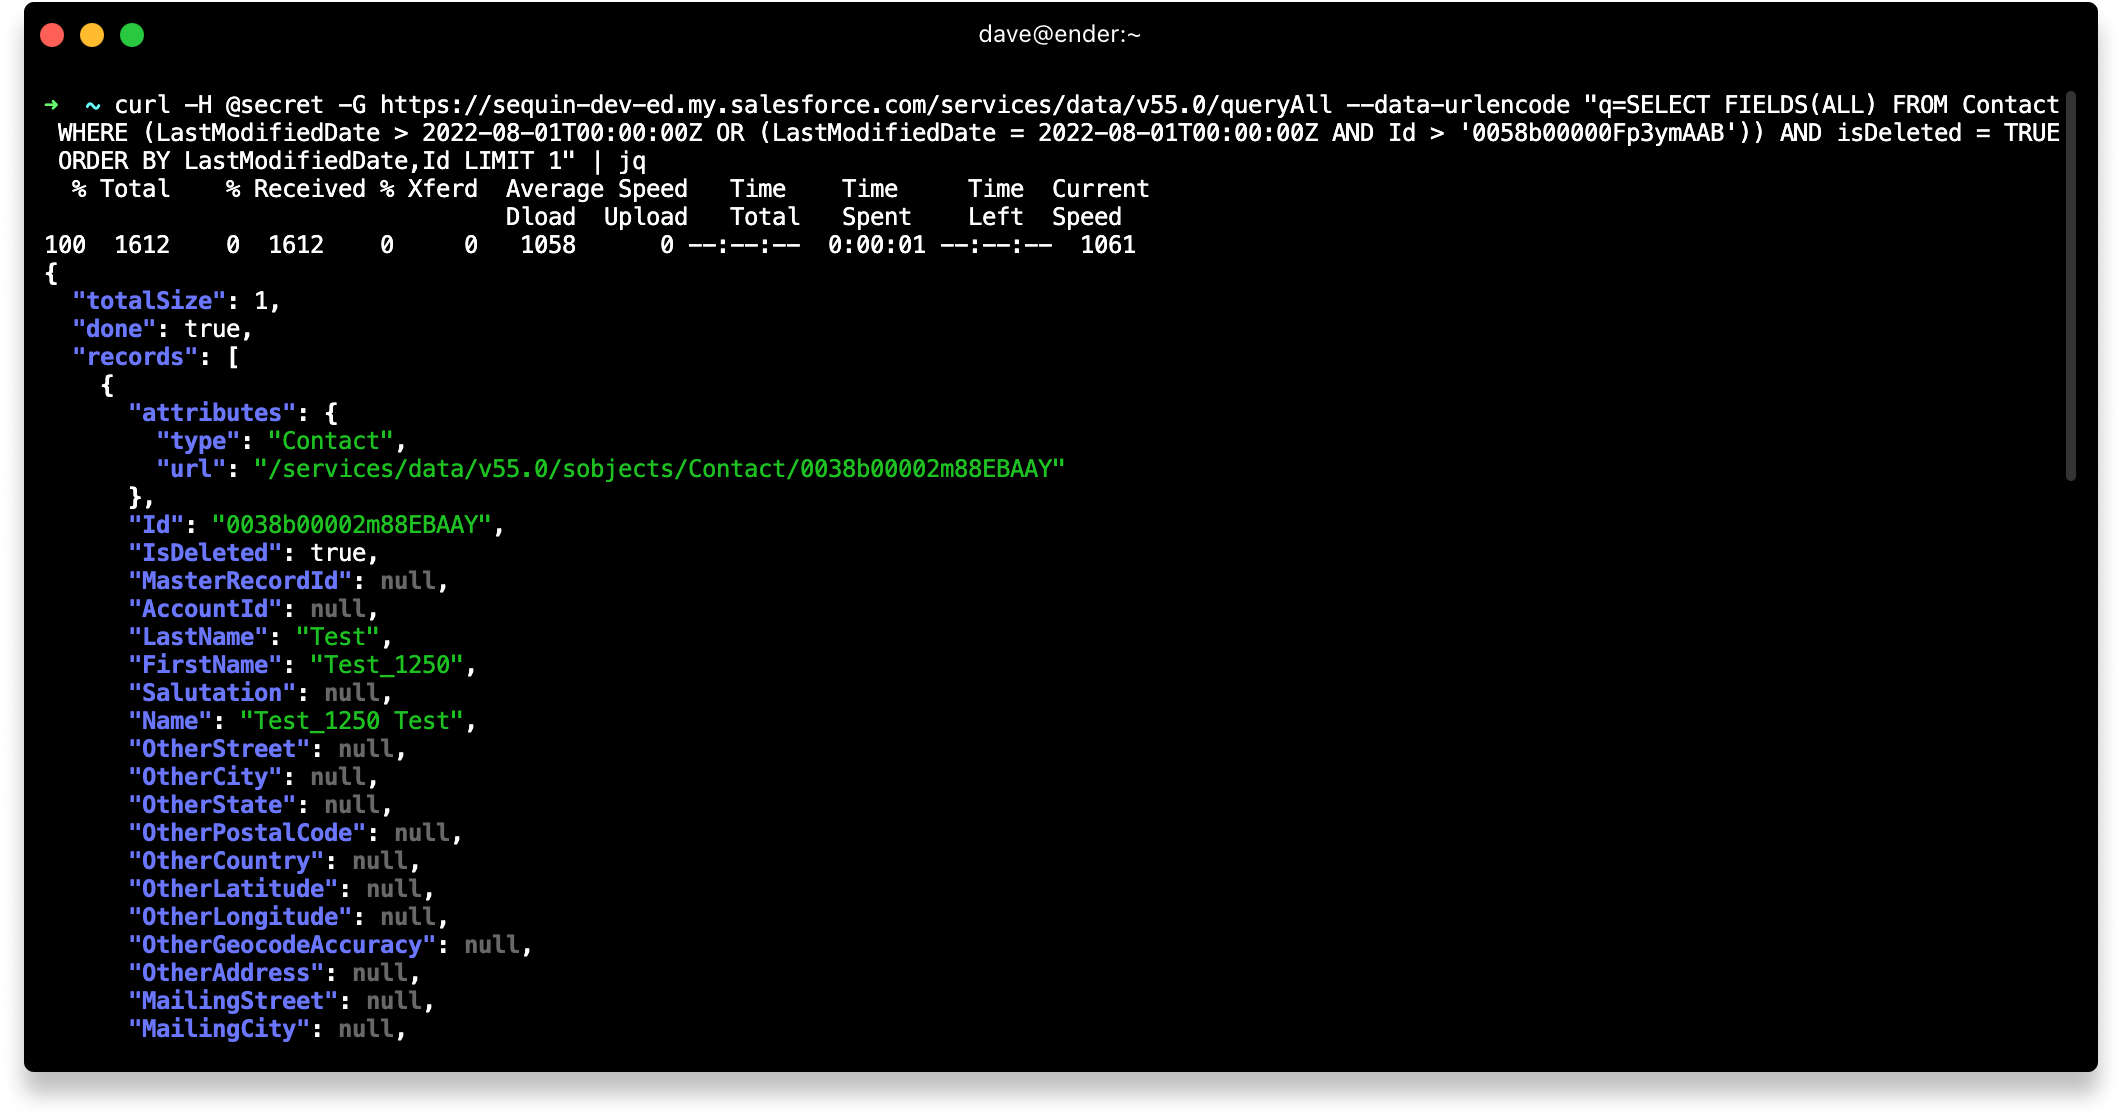Click the green maximize button
2122x1118 pixels.
coord(131,35)
